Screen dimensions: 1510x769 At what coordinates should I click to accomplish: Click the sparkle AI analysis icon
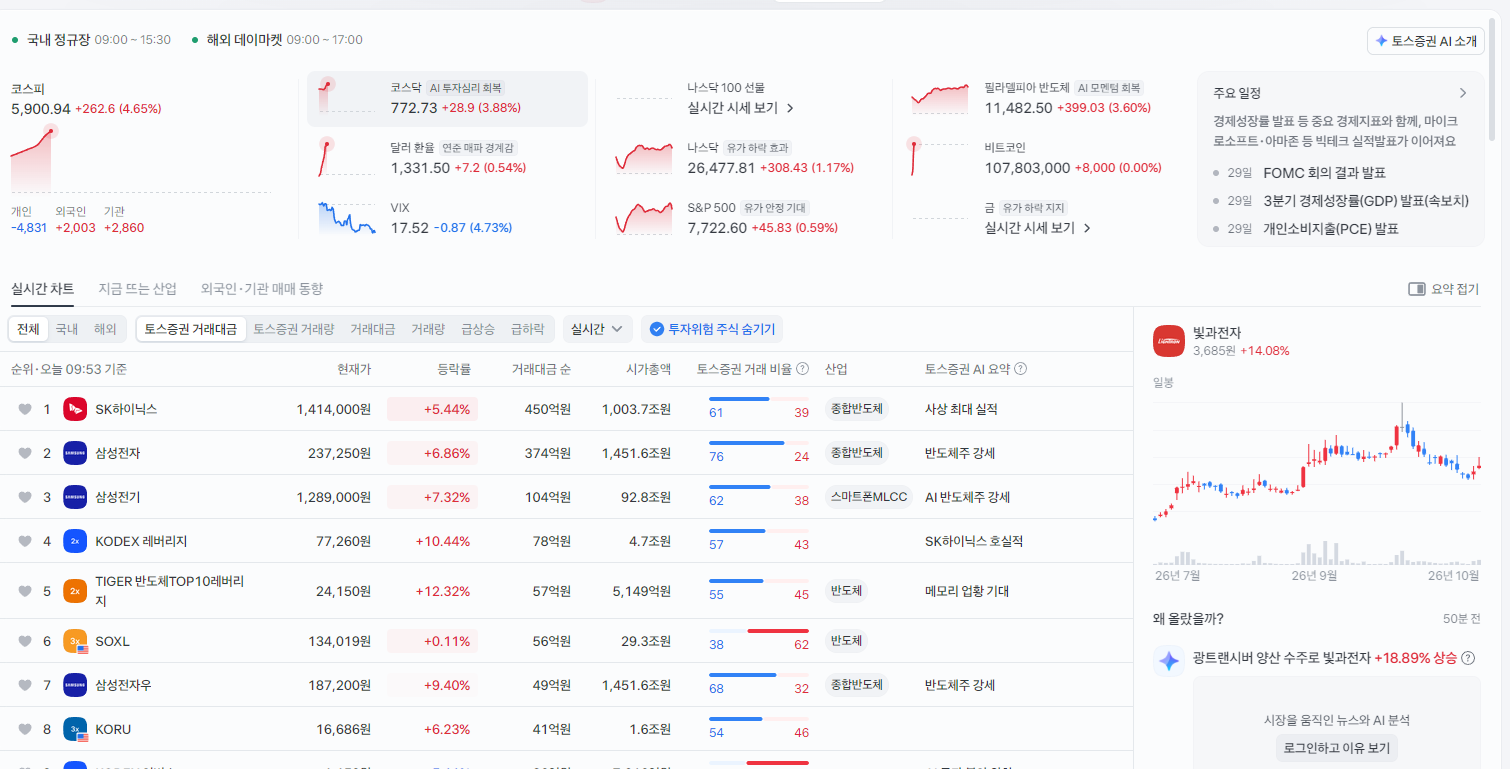[x=1168, y=660]
